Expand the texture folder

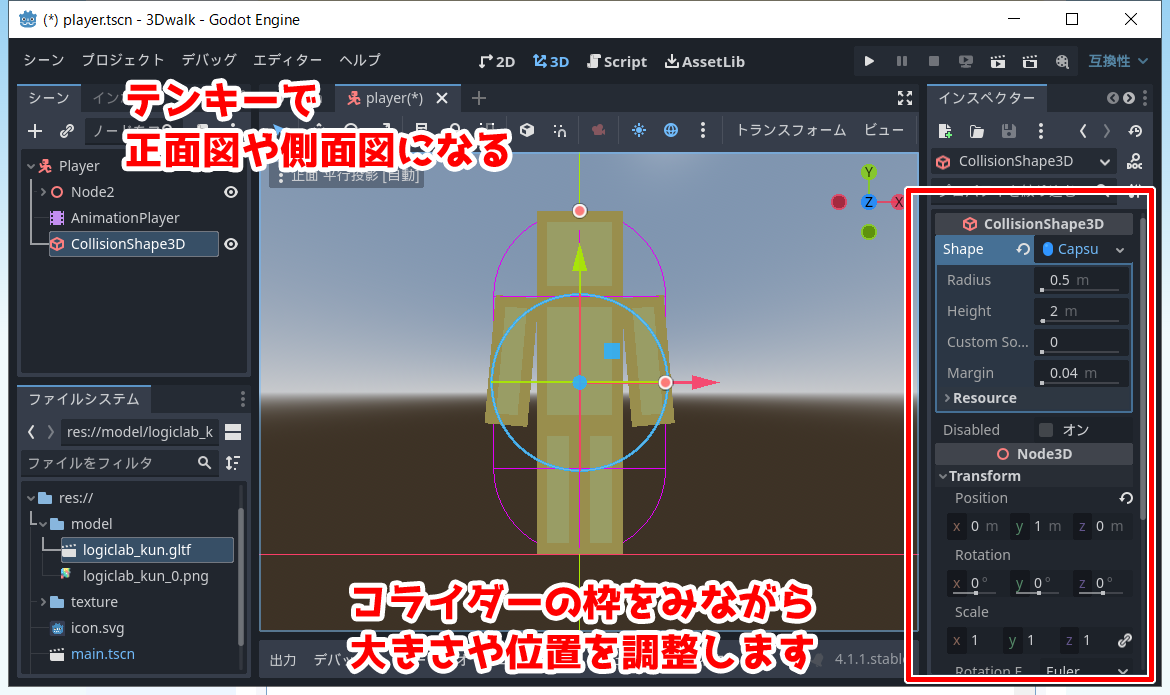tap(43, 602)
